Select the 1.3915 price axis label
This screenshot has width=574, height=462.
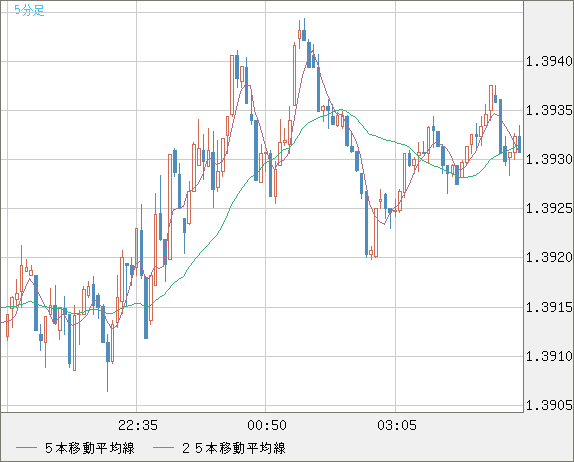[x=549, y=308]
